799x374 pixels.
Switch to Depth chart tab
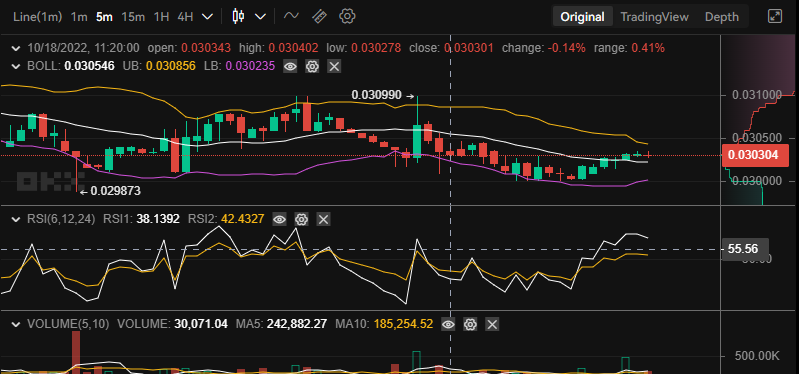[722, 17]
